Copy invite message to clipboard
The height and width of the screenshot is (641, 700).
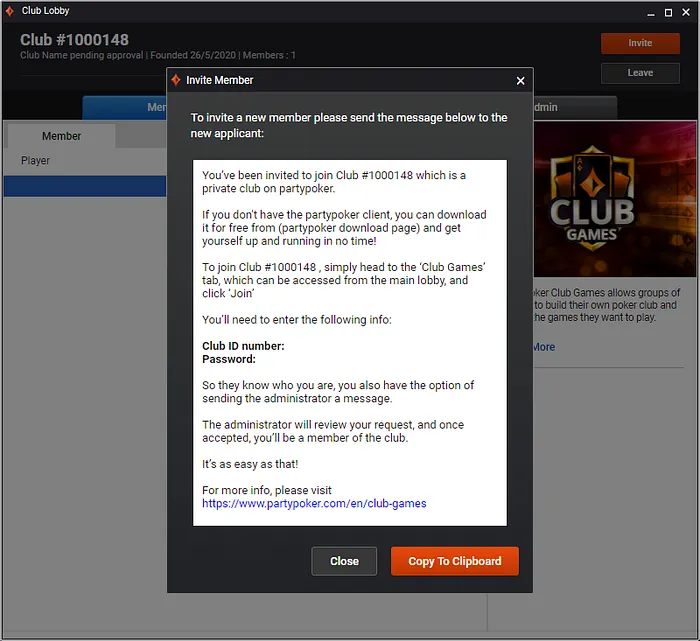454,561
